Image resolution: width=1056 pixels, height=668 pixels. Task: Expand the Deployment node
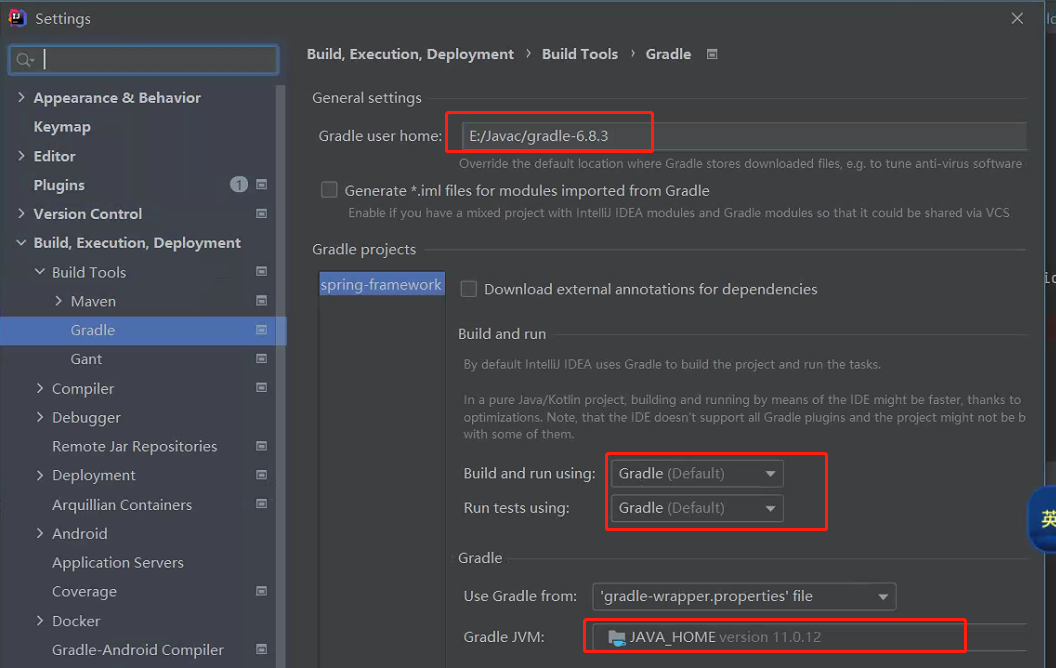[x=40, y=475]
